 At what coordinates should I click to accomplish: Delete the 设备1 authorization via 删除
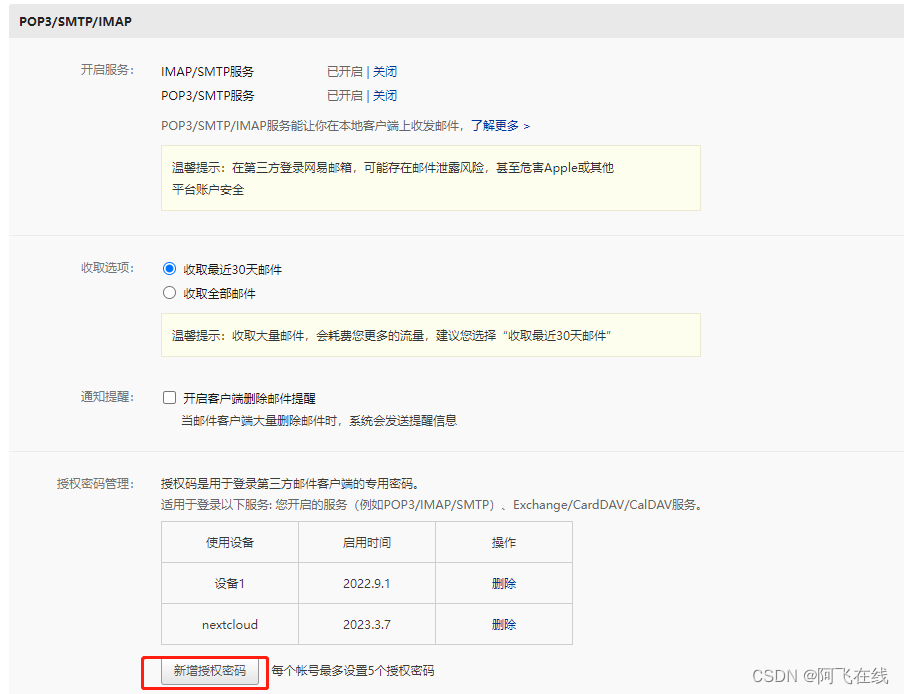[x=504, y=582]
